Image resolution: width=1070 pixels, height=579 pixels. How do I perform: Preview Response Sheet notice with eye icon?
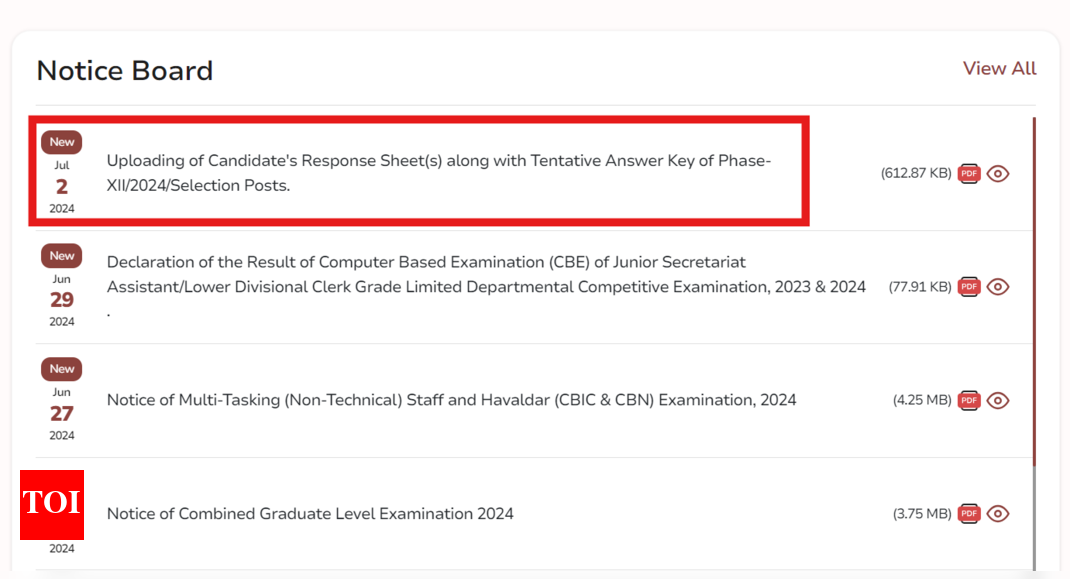click(x=998, y=173)
